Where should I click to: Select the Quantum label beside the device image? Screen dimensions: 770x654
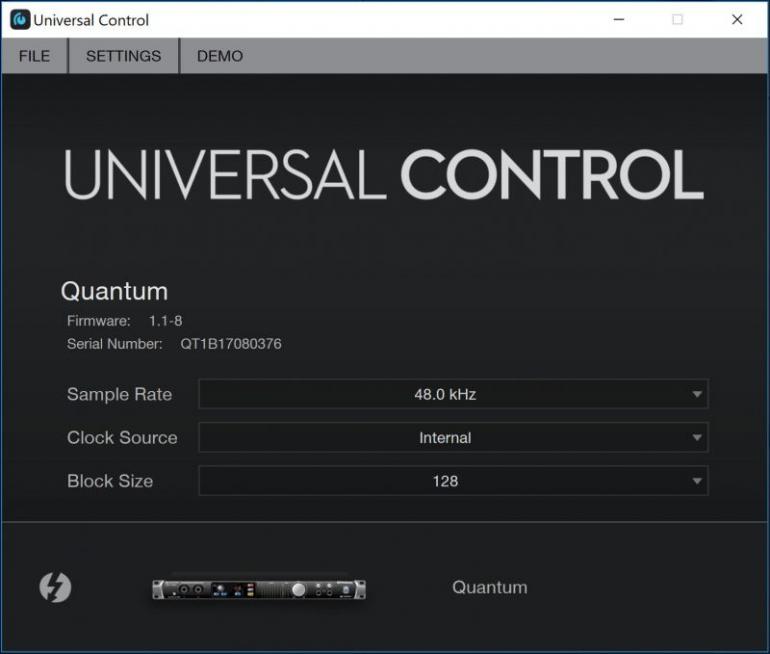(490, 587)
